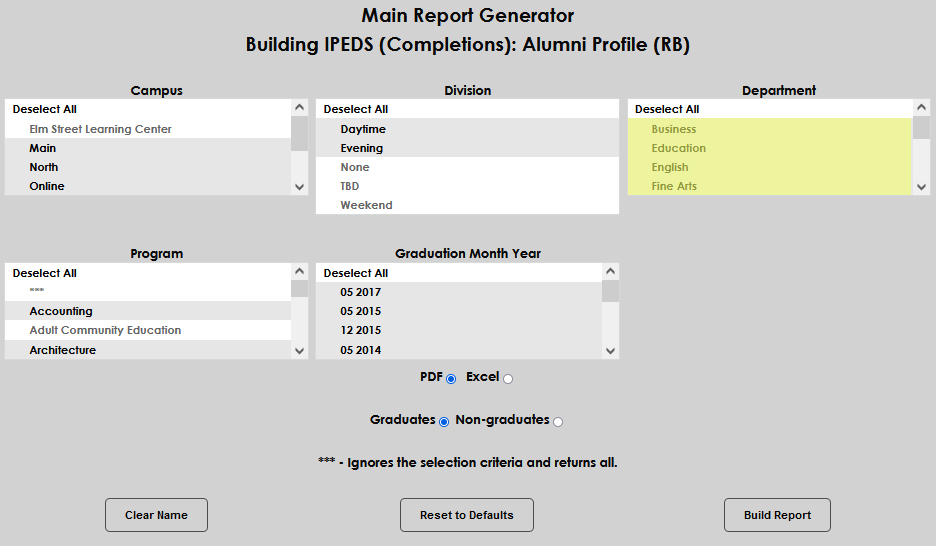Select Evening in the Division list
This screenshot has width=936, height=546.
pyautogui.click(x=362, y=148)
